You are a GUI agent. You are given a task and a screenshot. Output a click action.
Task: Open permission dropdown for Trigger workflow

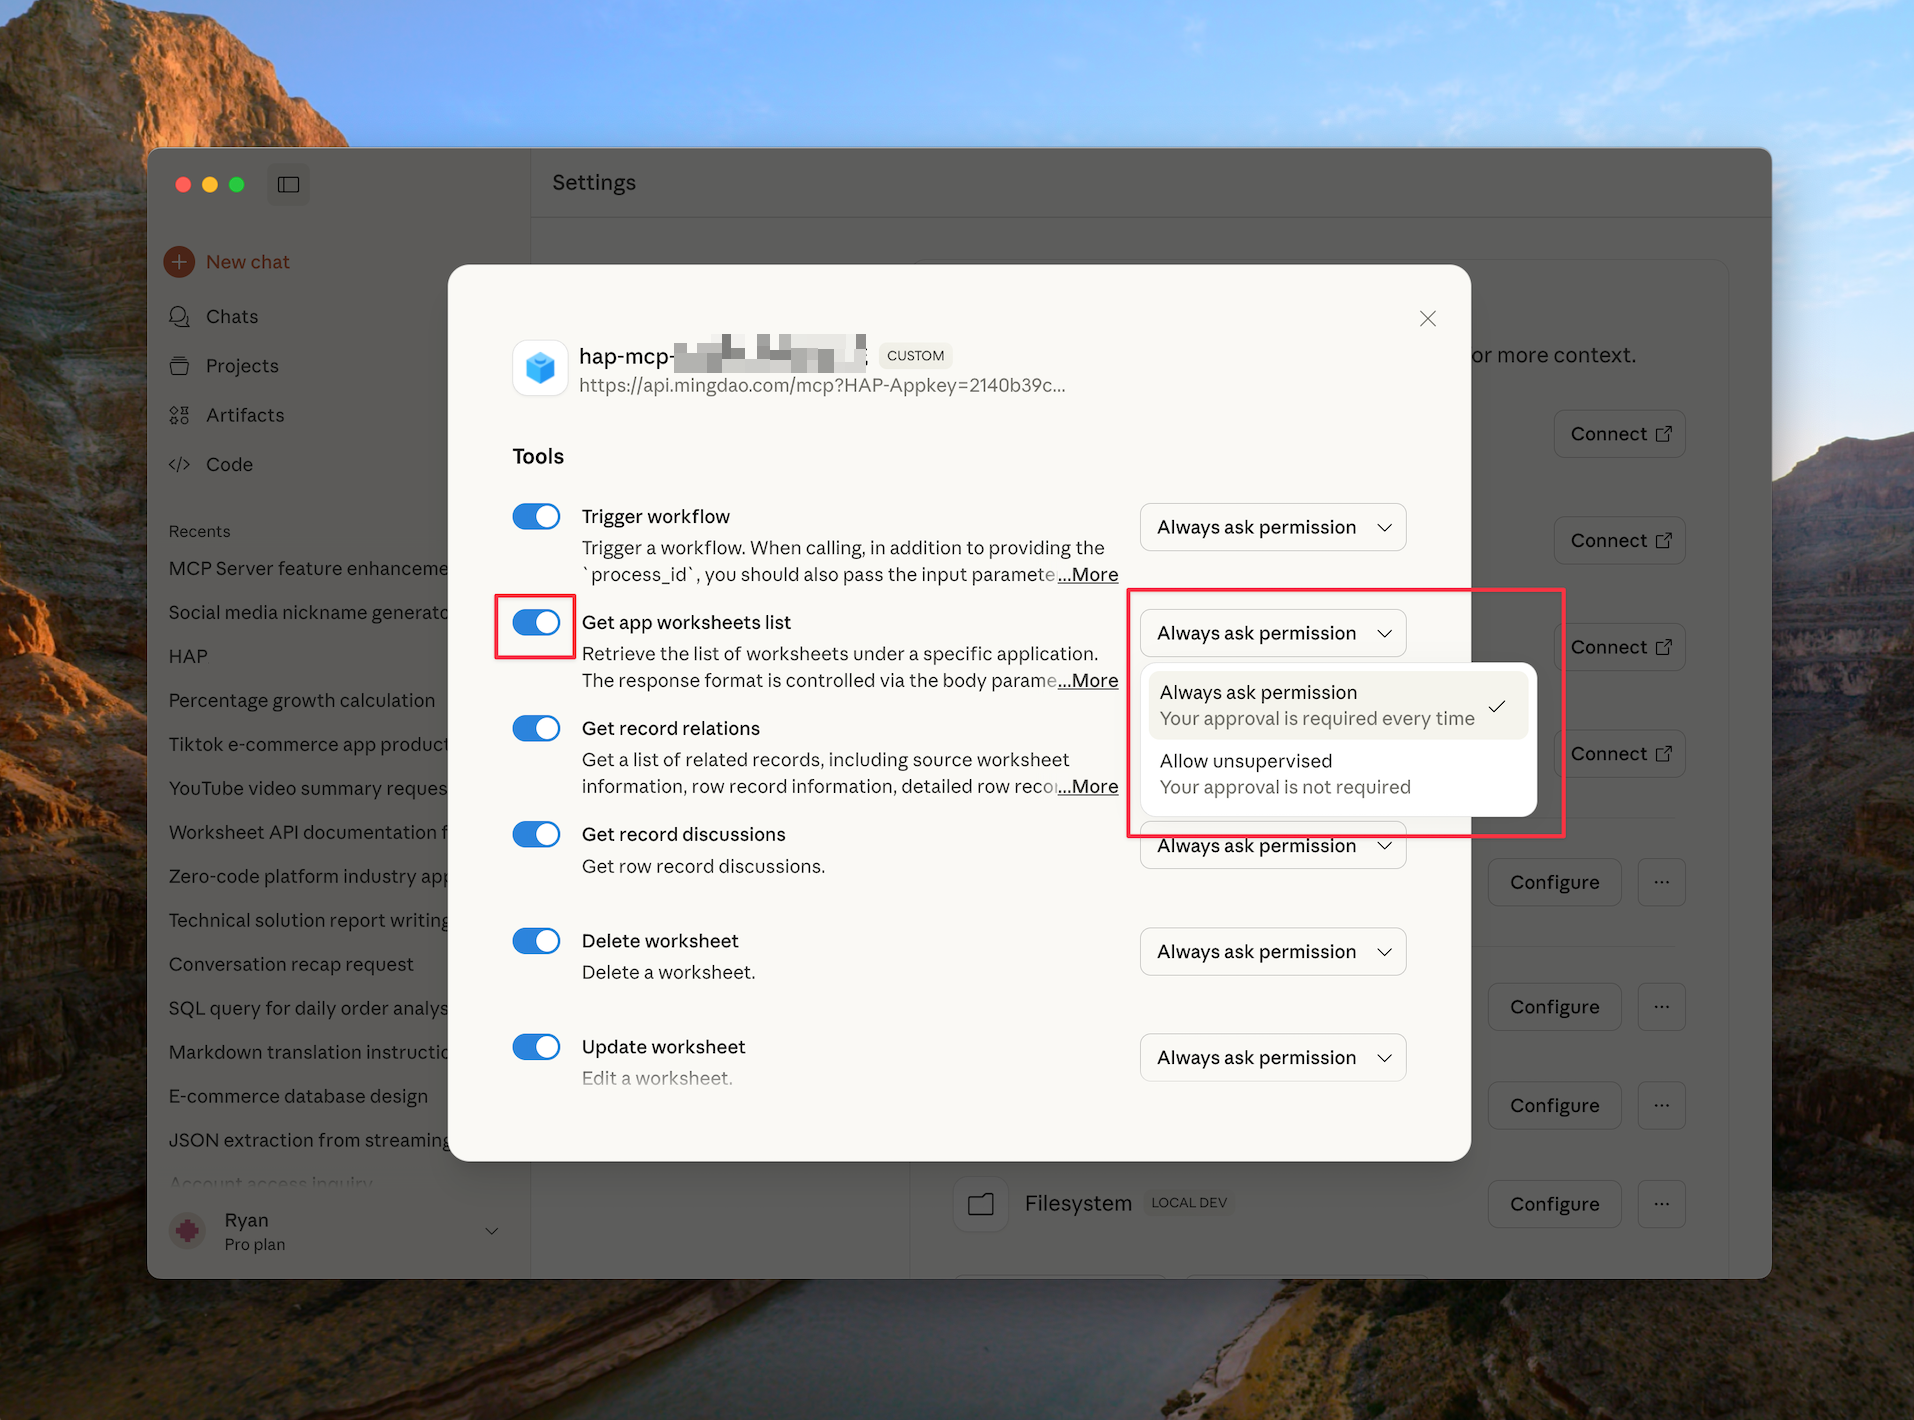(1272, 527)
